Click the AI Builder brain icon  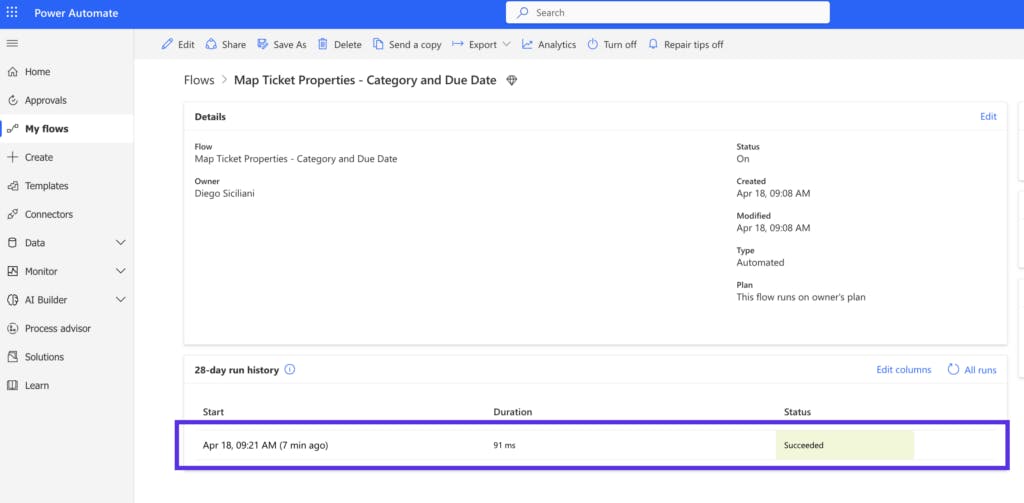pyautogui.click(x=12, y=300)
